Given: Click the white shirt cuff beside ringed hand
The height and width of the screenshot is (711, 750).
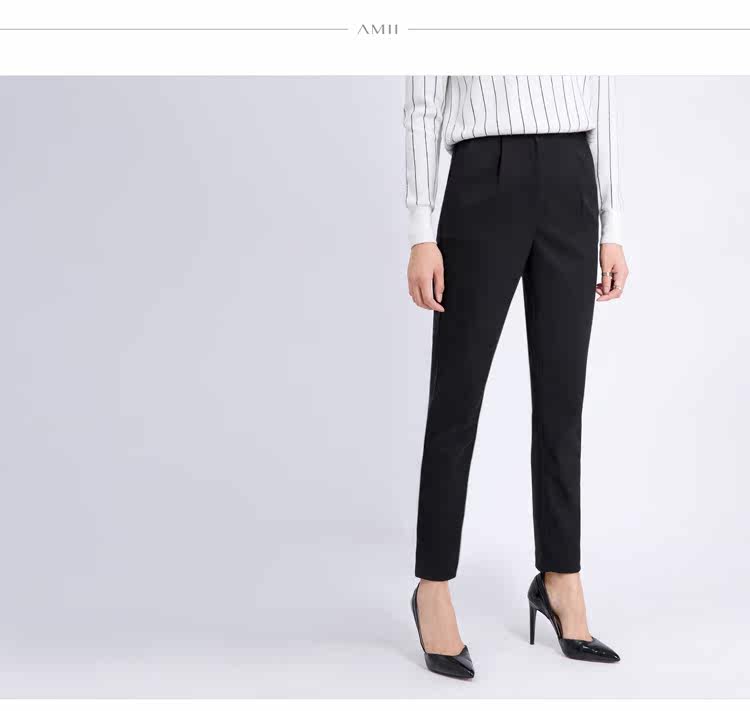Looking at the screenshot, I should tap(611, 228).
